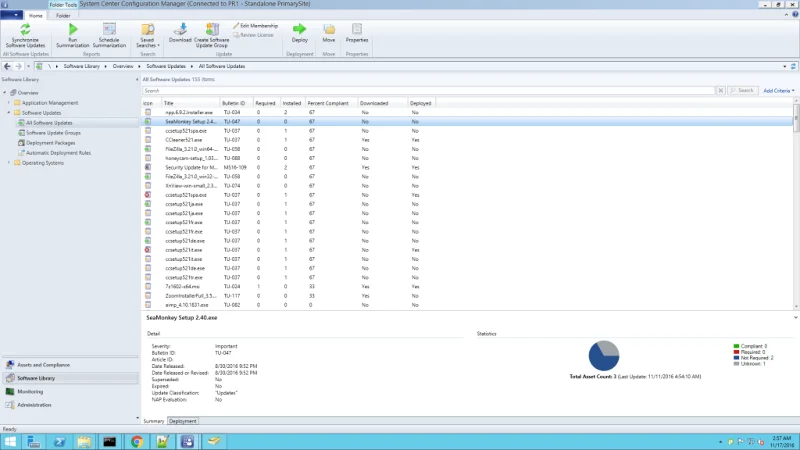Viewport: 800px width, 450px height.
Task: Run Summarization from the ribbon
Action: tap(72, 36)
